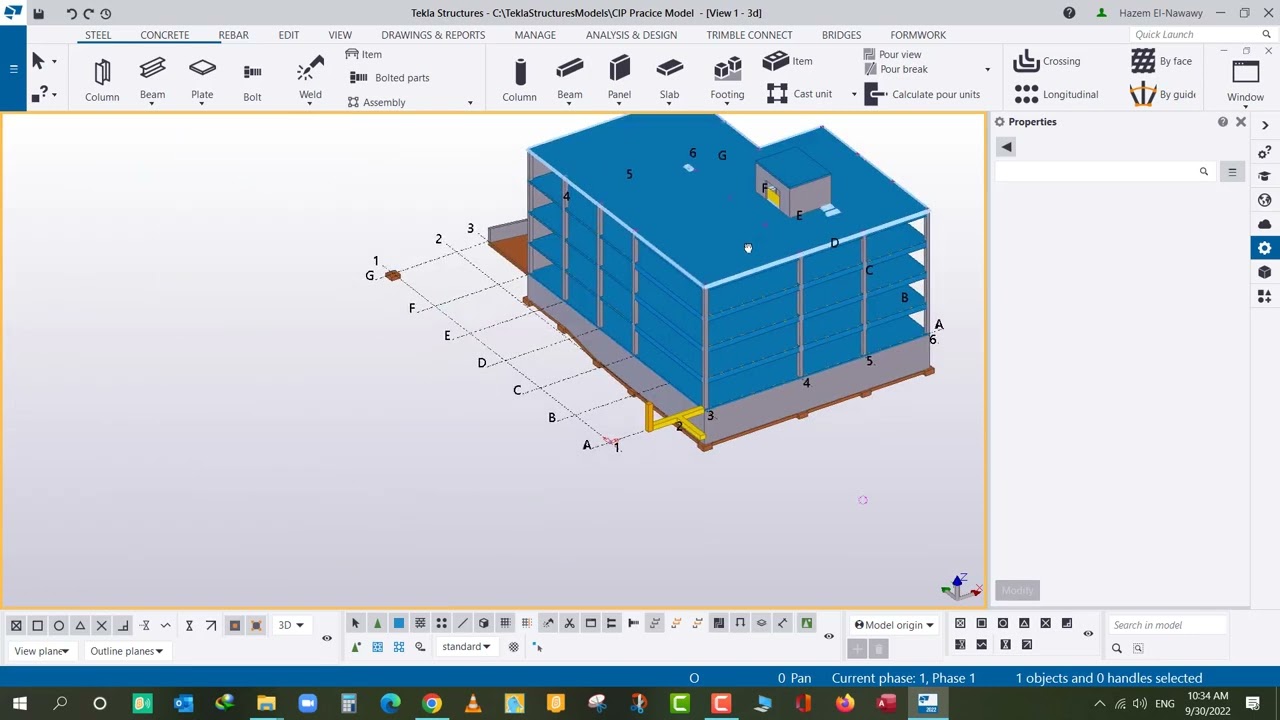Open the View plane dropdown
Viewport: 1280px width, 720px height.
(x=42, y=651)
